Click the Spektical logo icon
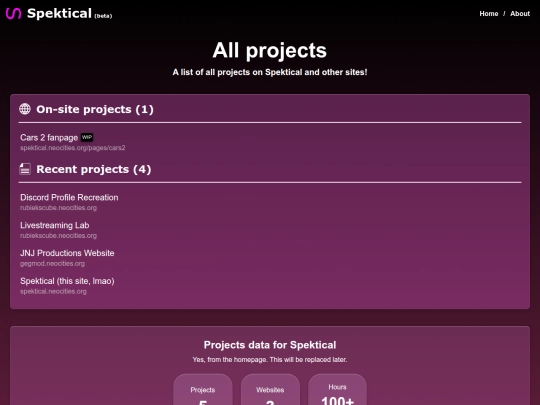Image resolution: width=540 pixels, height=405 pixels. click(x=13, y=13)
